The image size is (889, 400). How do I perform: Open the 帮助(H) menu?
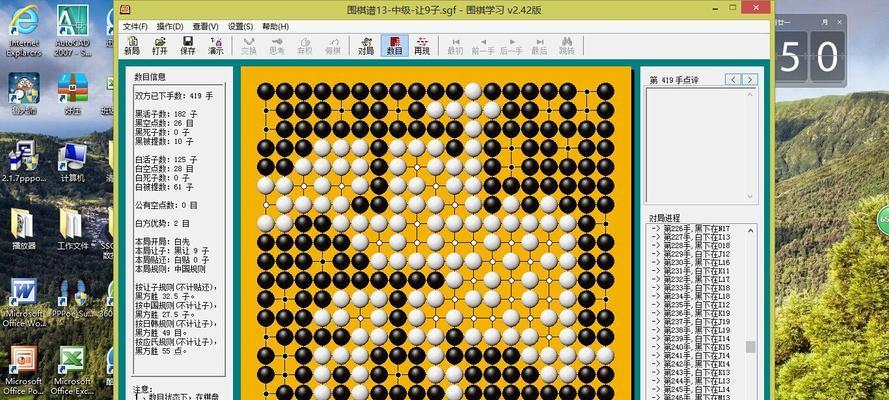(x=275, y=27)
